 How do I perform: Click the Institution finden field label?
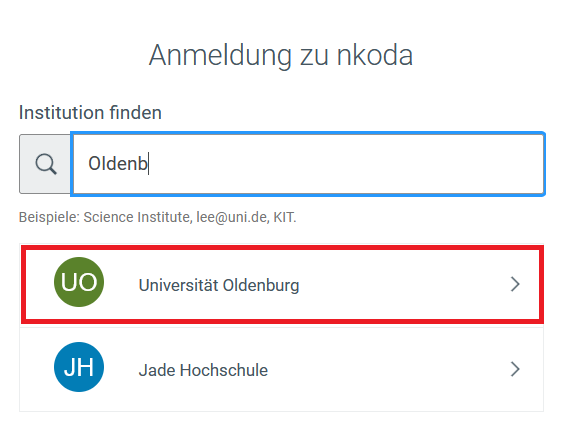point(90,112)
